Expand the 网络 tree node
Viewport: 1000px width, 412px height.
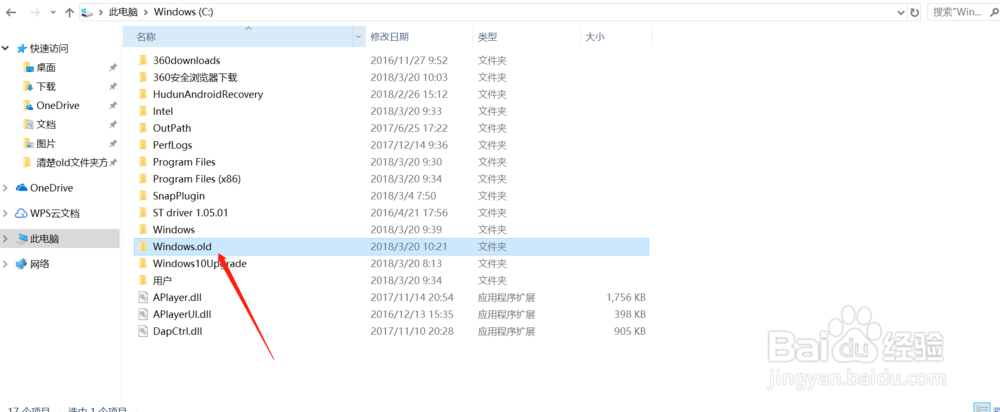pos(6,263)
